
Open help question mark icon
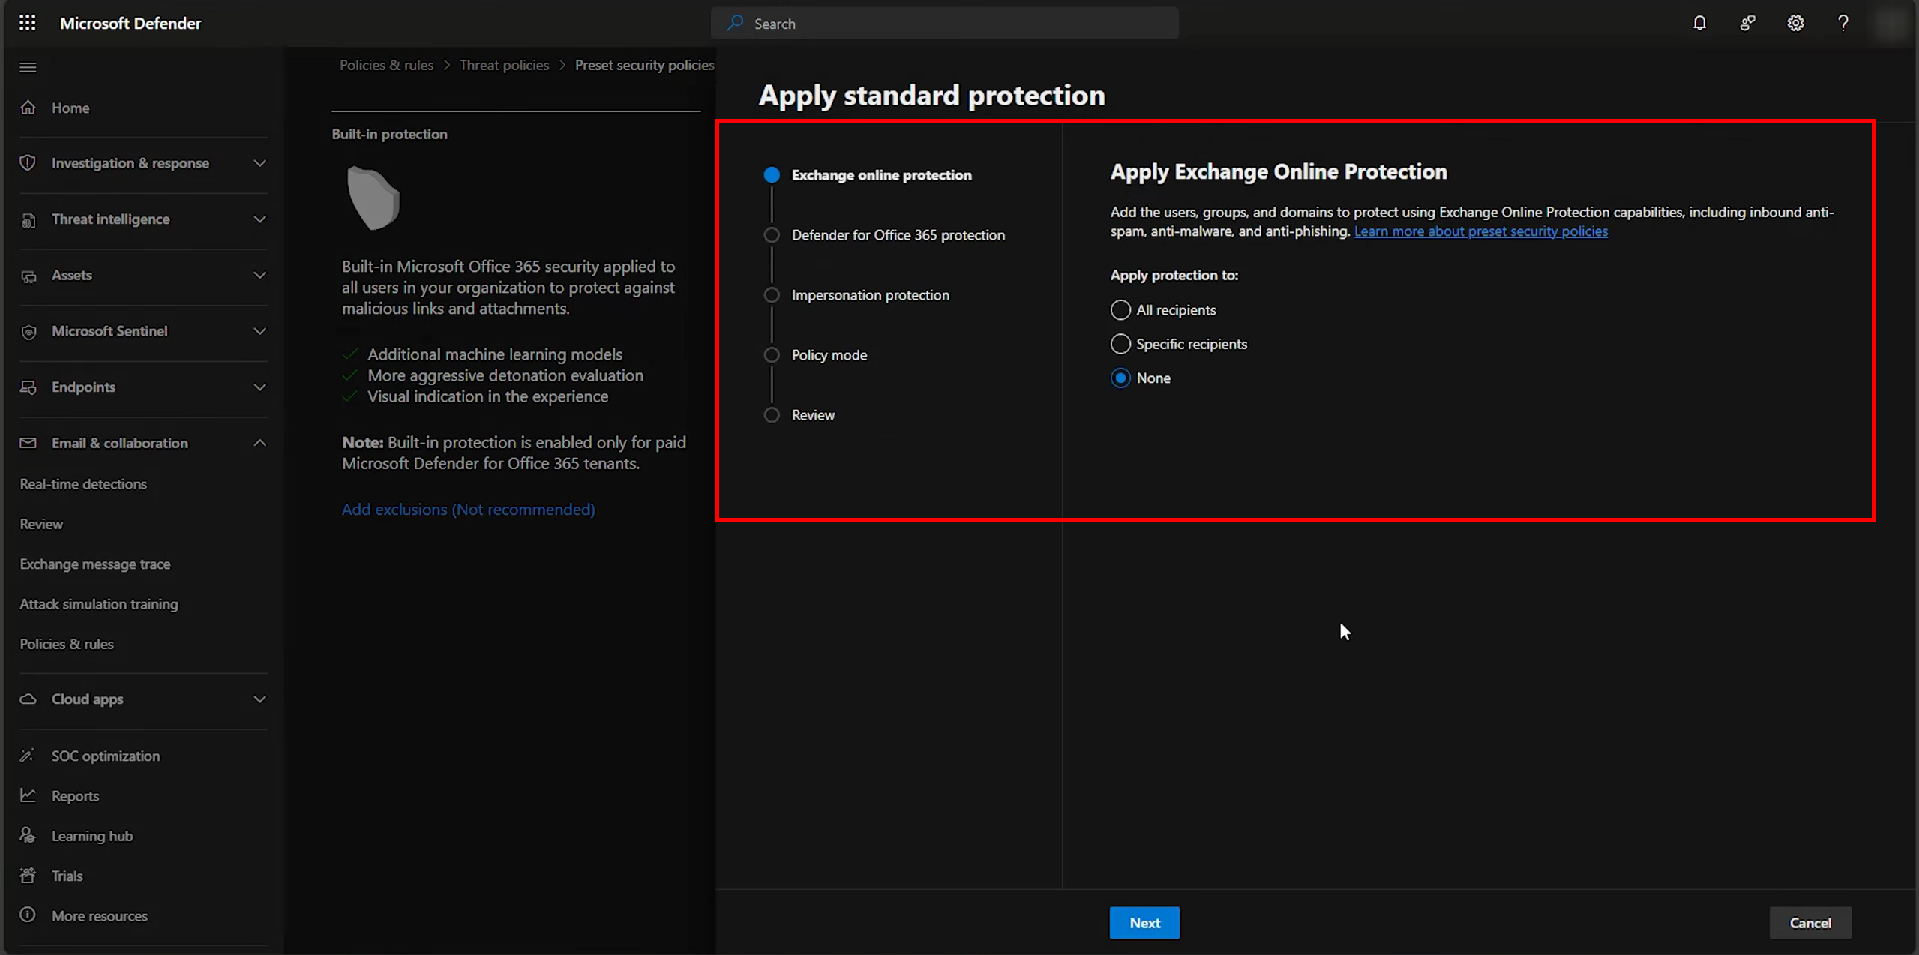pos(1843,23)
